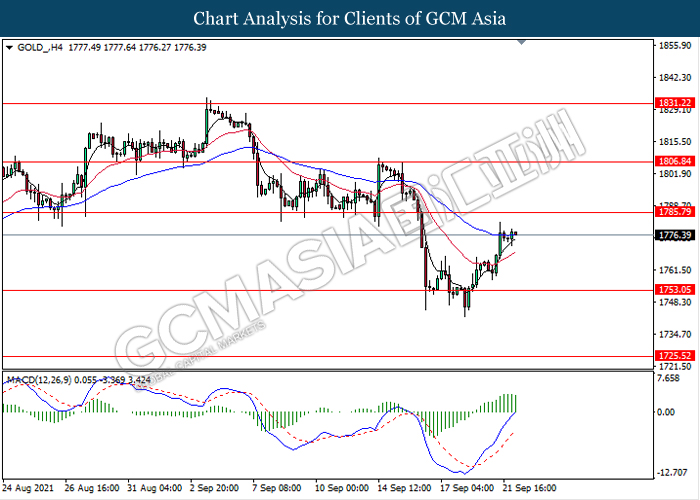Click the 1725.52 support price label
Screen dimensions: 700x500
click(675, 356)
